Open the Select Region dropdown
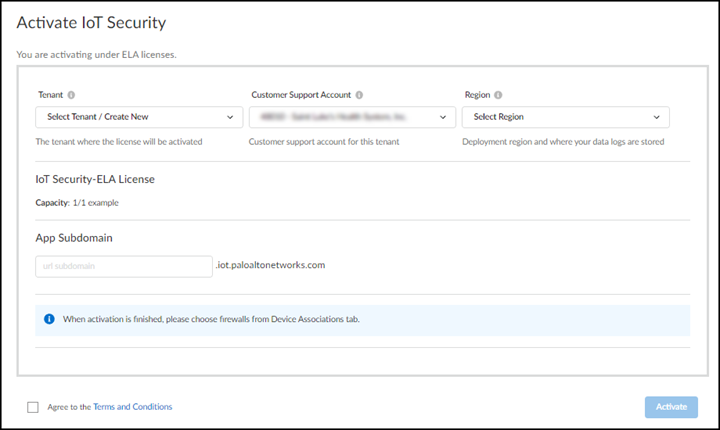Viewport: 720px width, 430px height. click(x=565, y=117)
